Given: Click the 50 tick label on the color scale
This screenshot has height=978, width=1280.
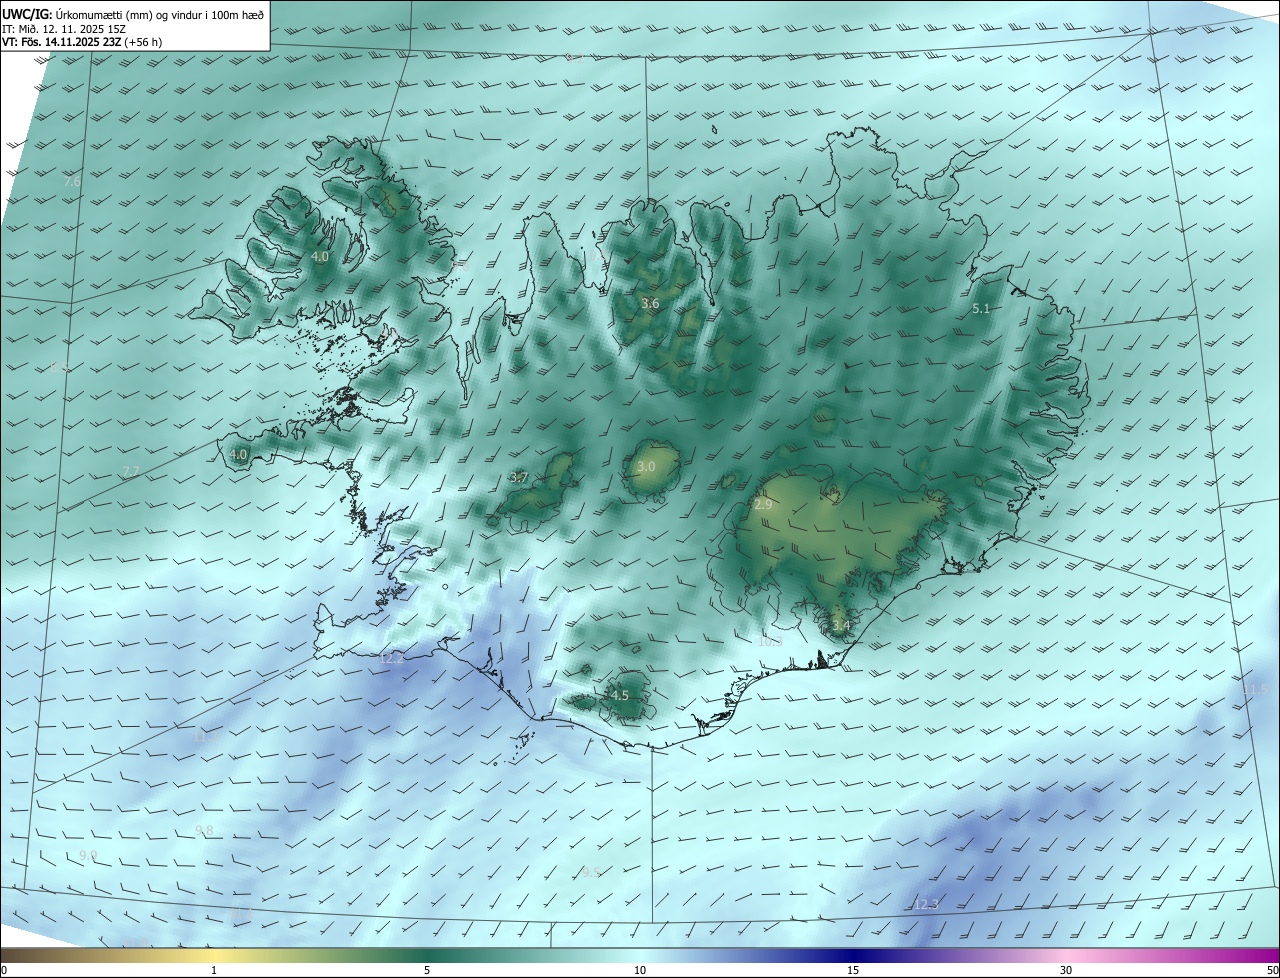Looking at the screenshot, I should (x=1272, y=970).
